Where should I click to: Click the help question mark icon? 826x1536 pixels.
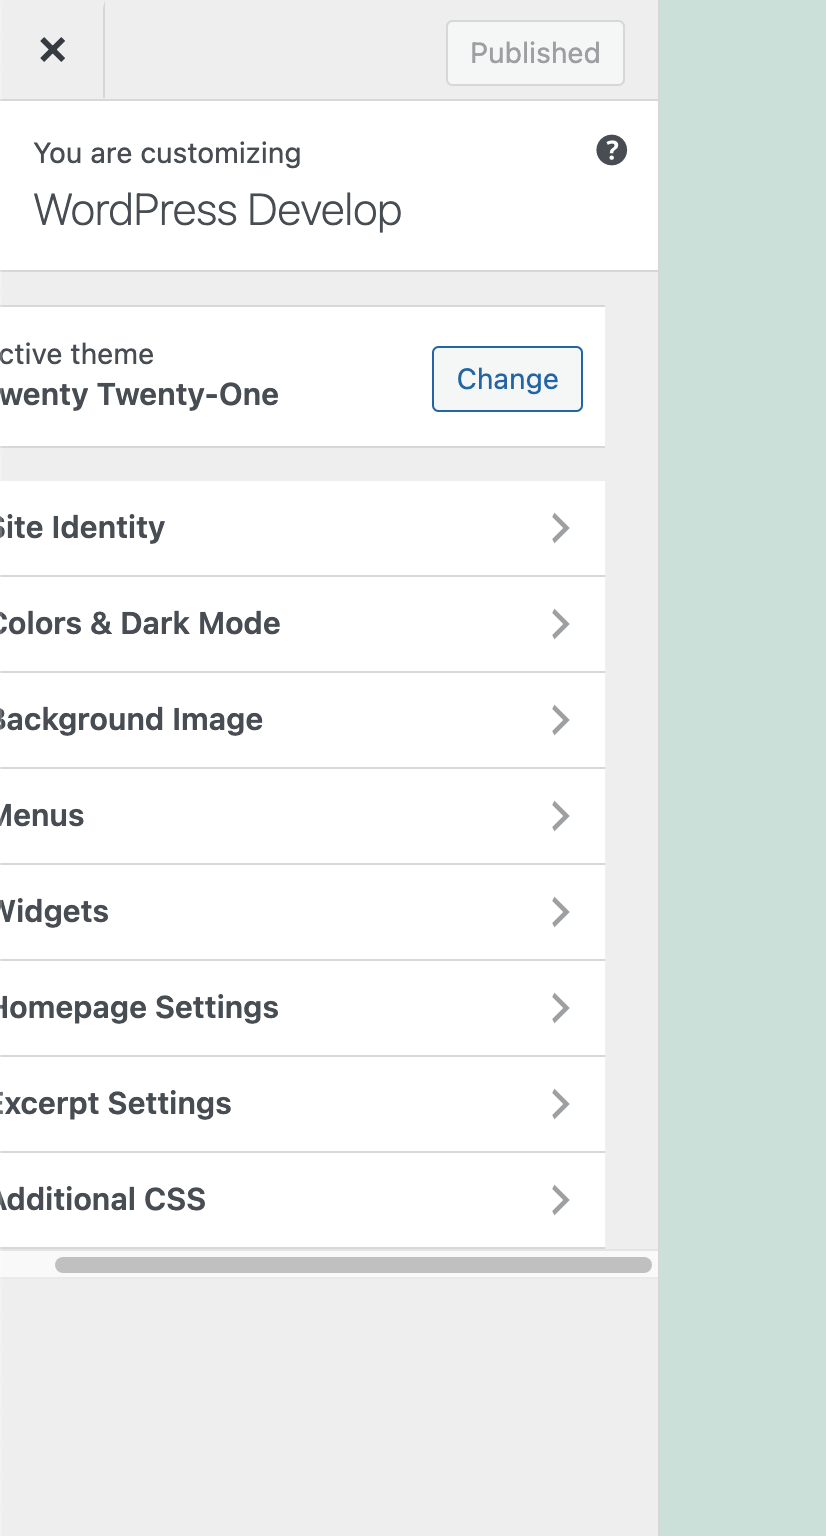(611, 151)
